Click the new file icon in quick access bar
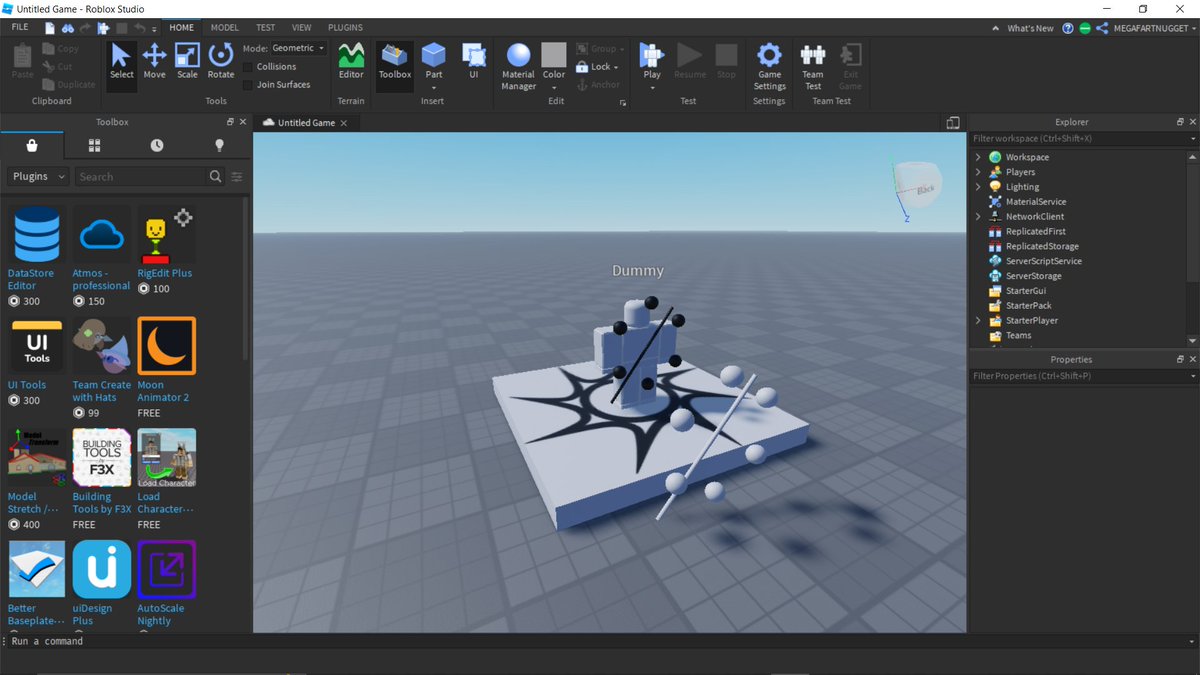 (50, 28)
